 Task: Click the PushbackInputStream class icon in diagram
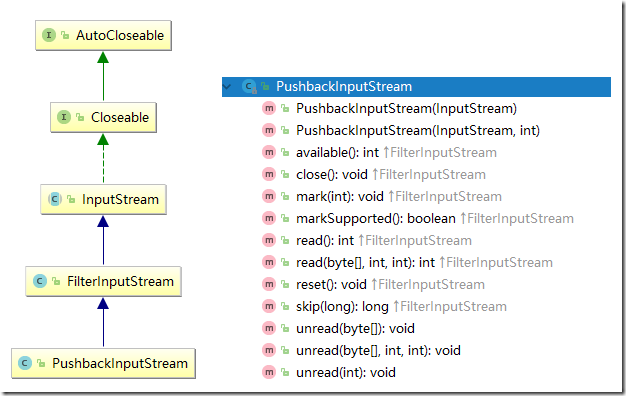[25, 363]
